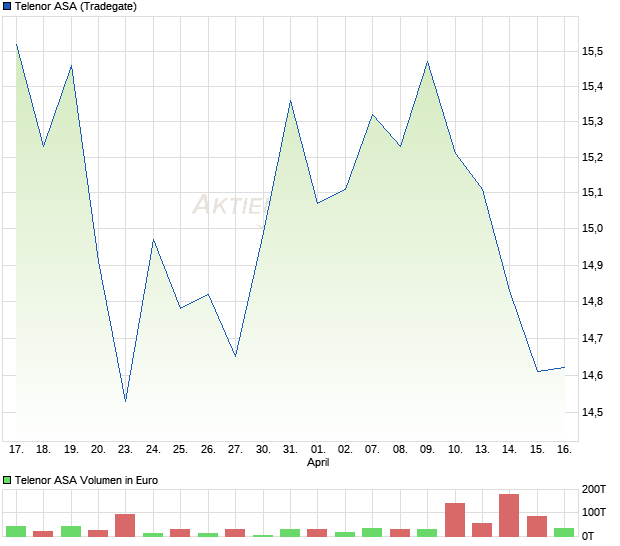Click the green Volumen legend square
The height and width of the screenshot is (546, 620).
[7, 480]
